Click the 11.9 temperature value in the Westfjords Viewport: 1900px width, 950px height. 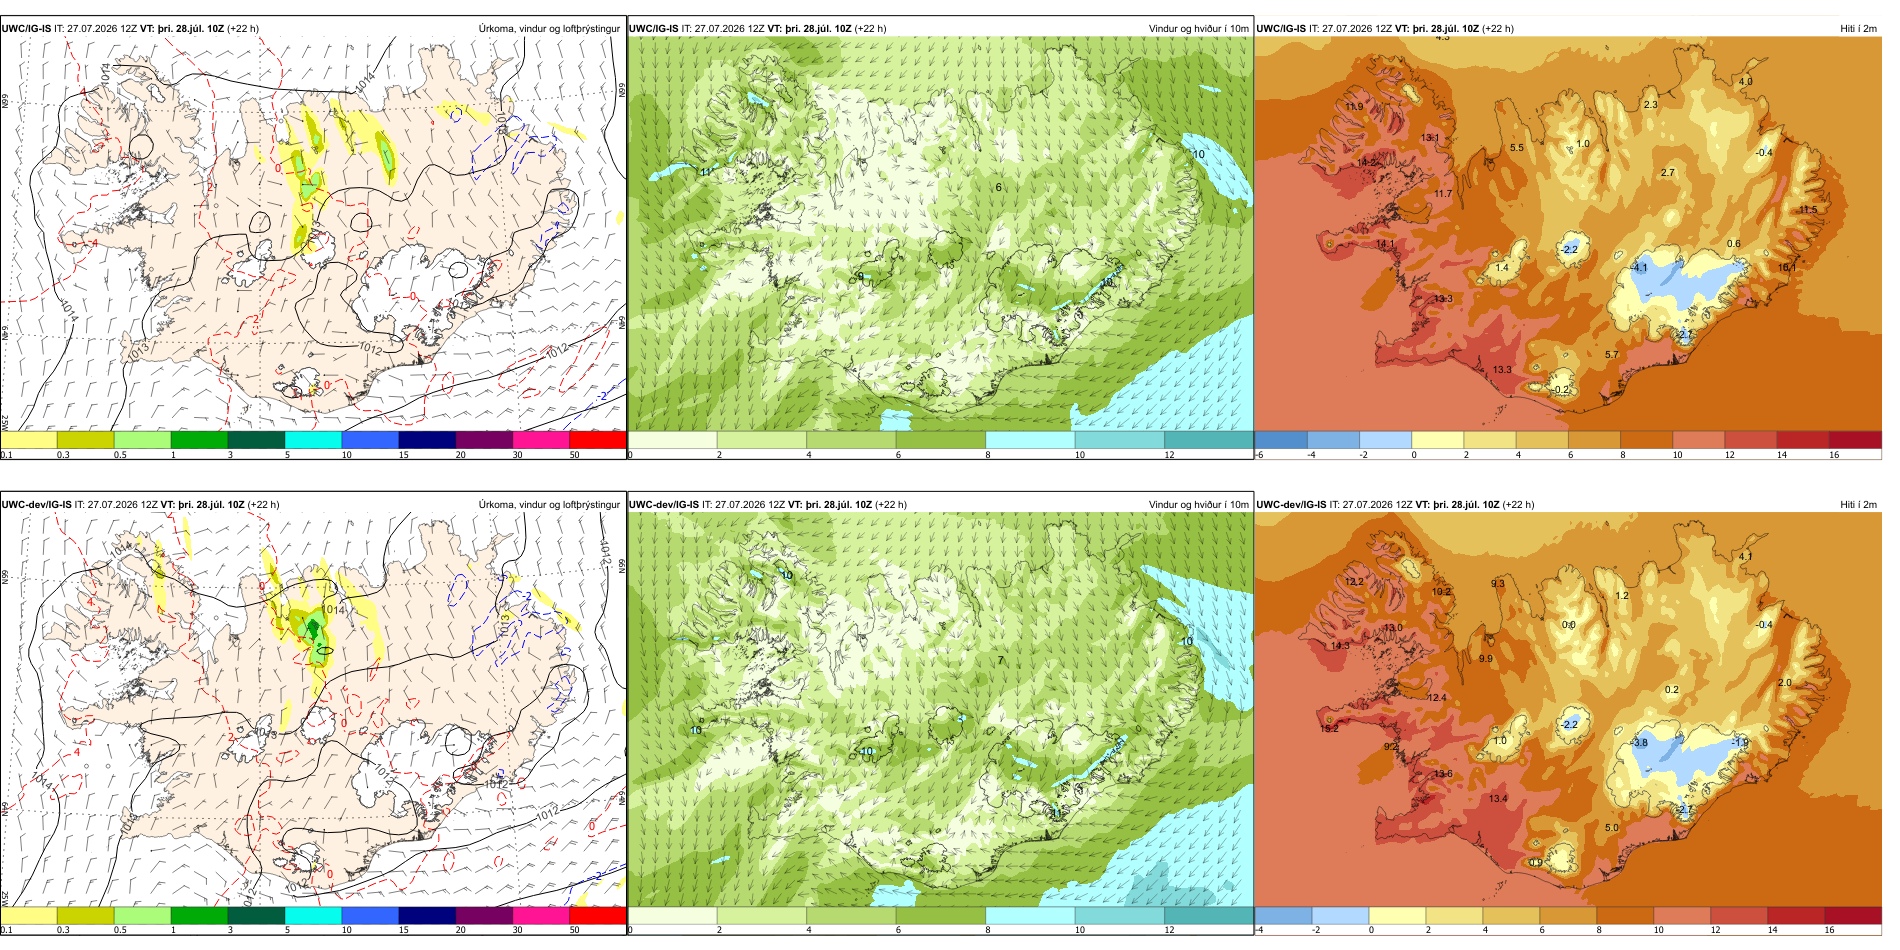(x=1354, y=107)
